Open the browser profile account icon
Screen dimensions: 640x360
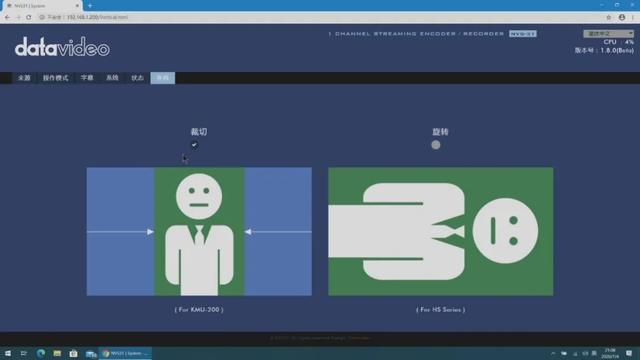[622, 17]
